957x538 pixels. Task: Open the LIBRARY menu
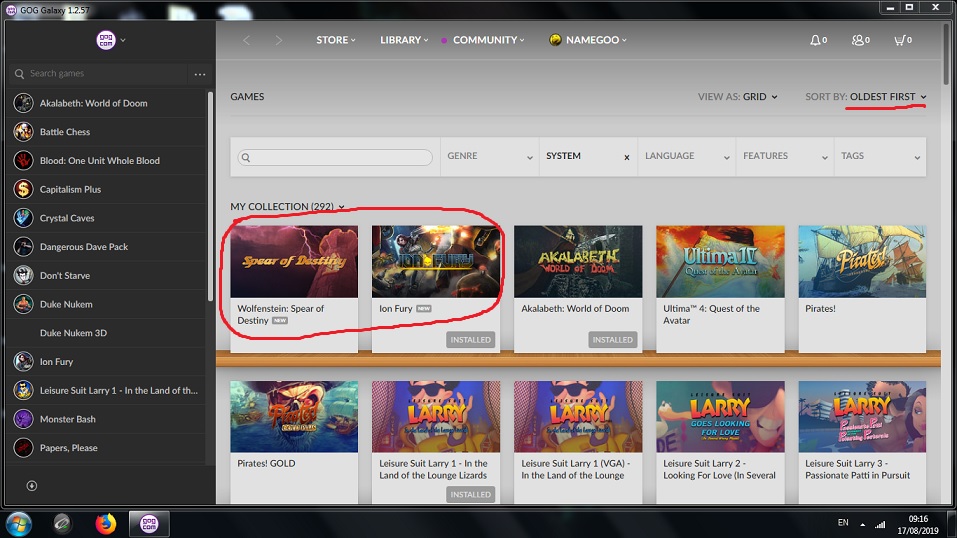click(x=404, y=40)
